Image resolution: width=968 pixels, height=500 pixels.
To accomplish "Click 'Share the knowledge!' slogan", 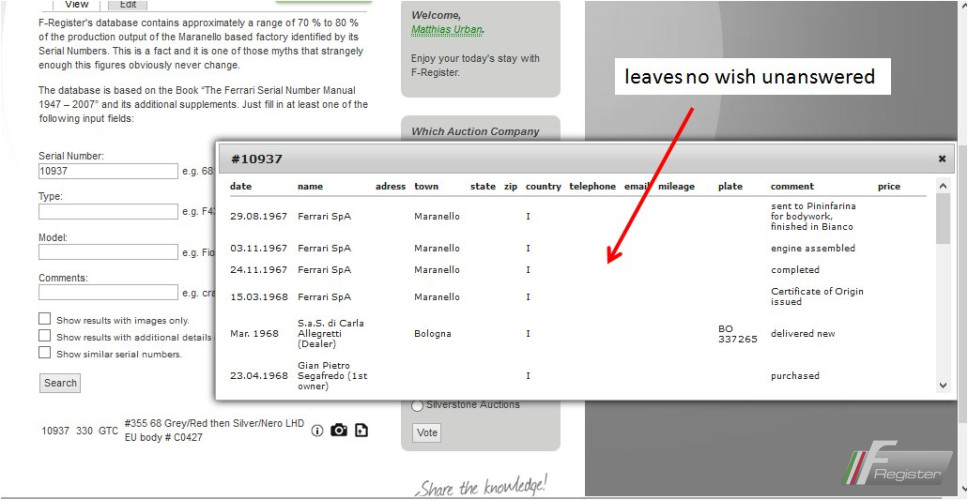I will coord(482,485).
